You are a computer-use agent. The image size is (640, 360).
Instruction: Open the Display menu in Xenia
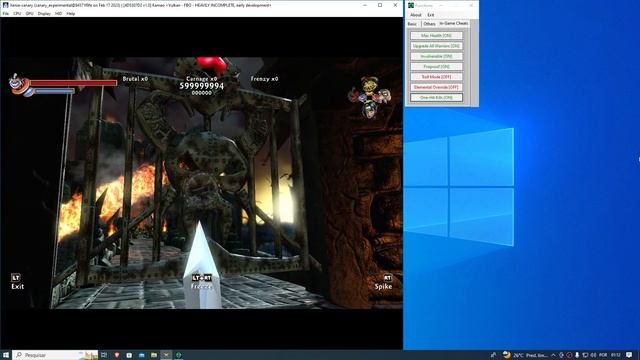click(x=44, y=13)
